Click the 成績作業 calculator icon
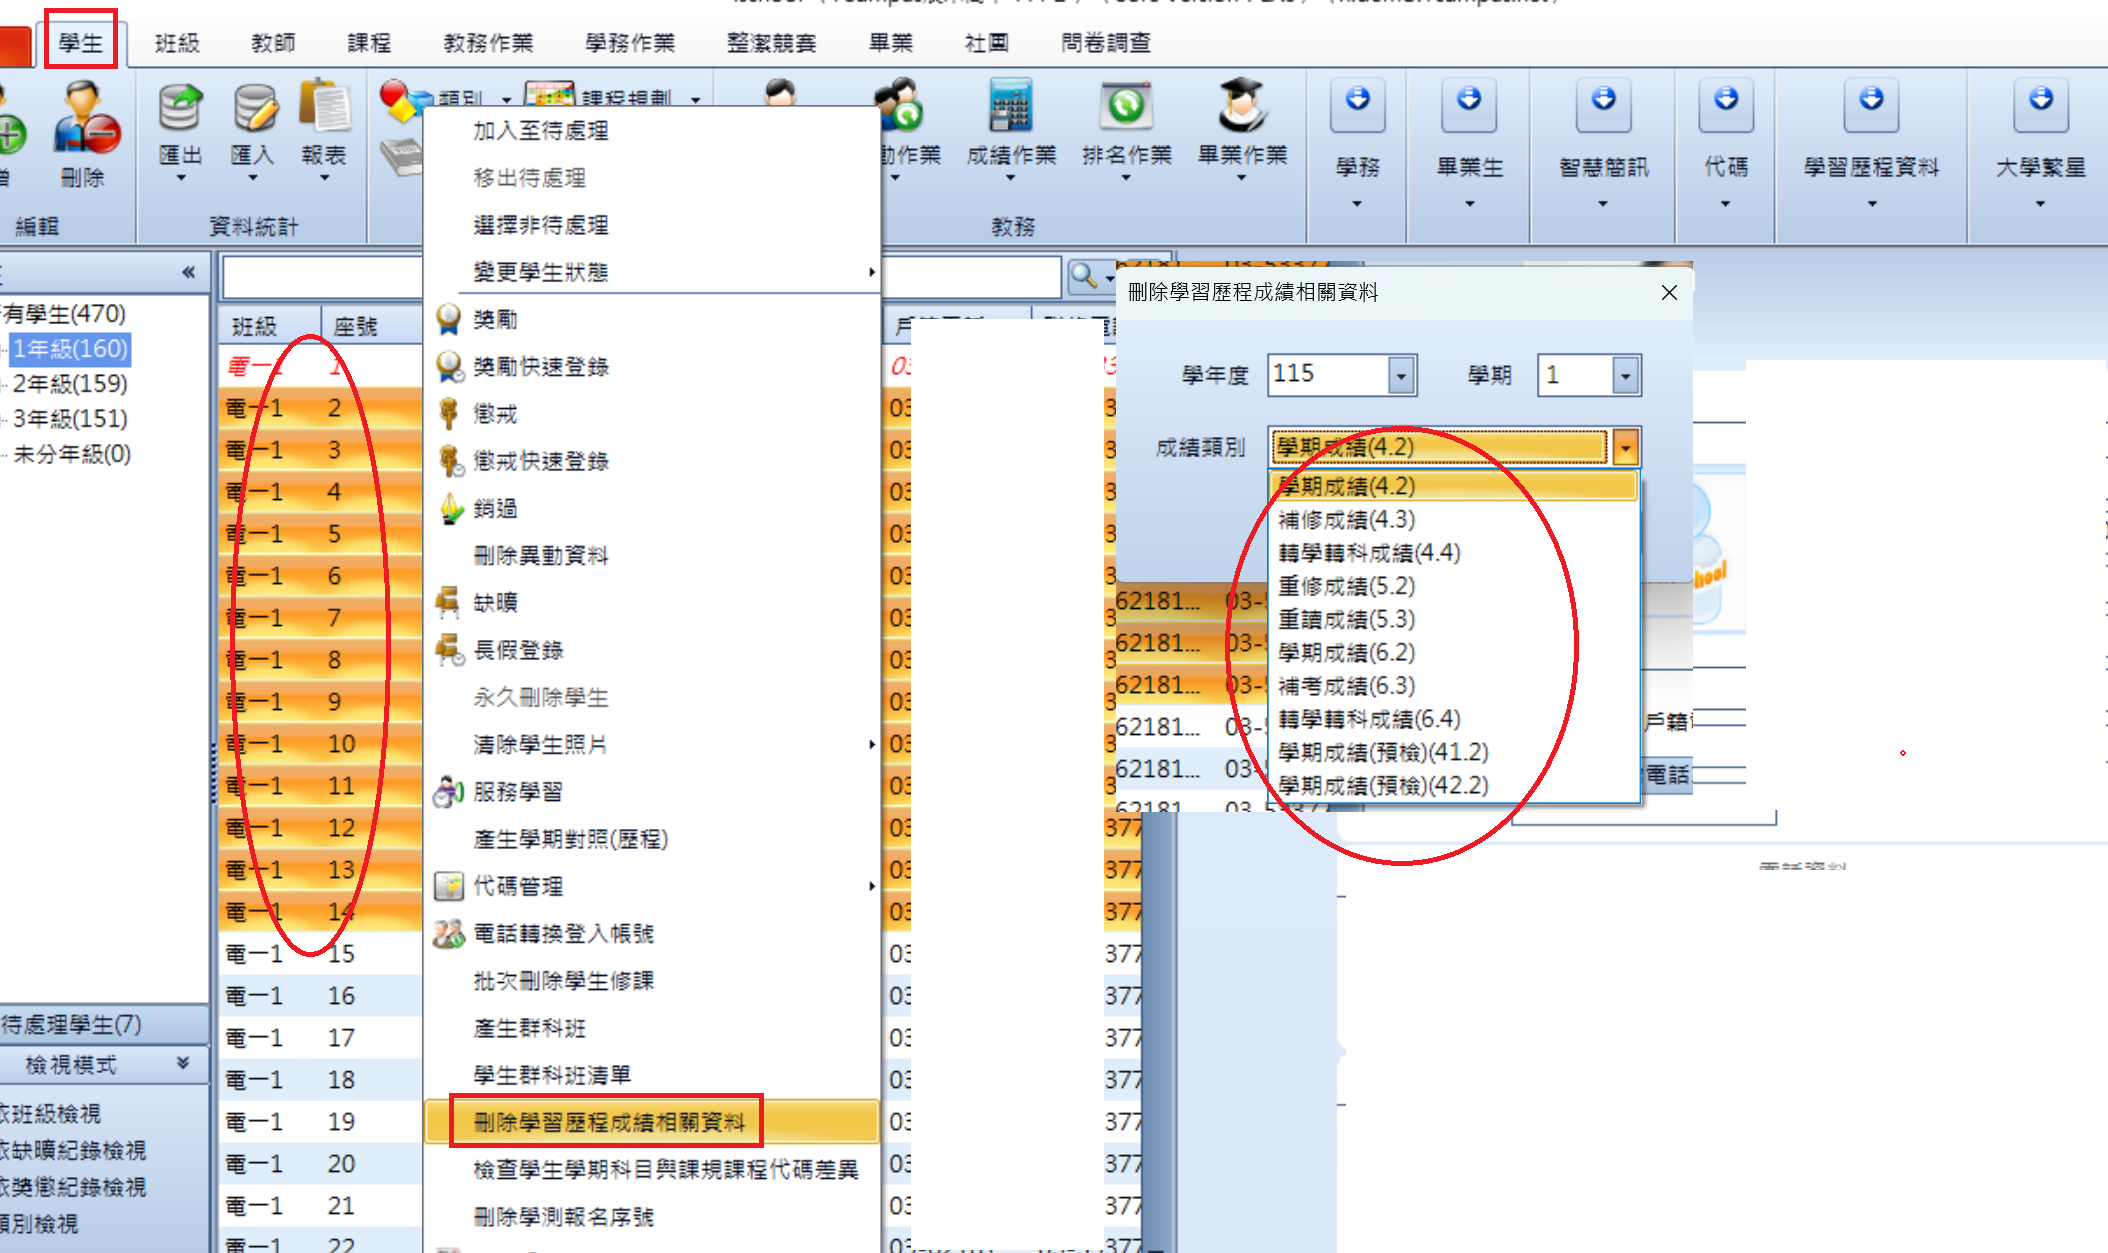2108x1253 pixels. pyautogui.click(x=1011, y=106)
